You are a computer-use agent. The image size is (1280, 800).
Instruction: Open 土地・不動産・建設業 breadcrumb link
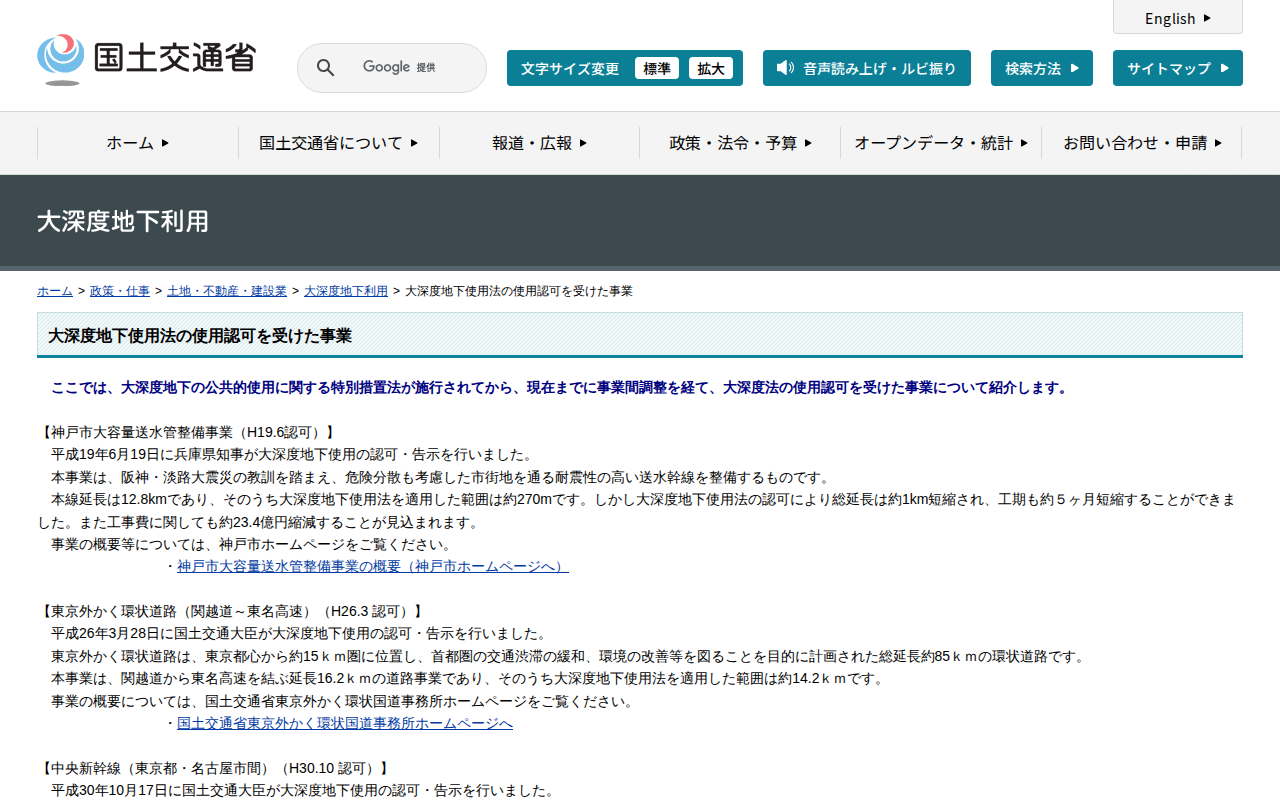(x=226, y=291)
